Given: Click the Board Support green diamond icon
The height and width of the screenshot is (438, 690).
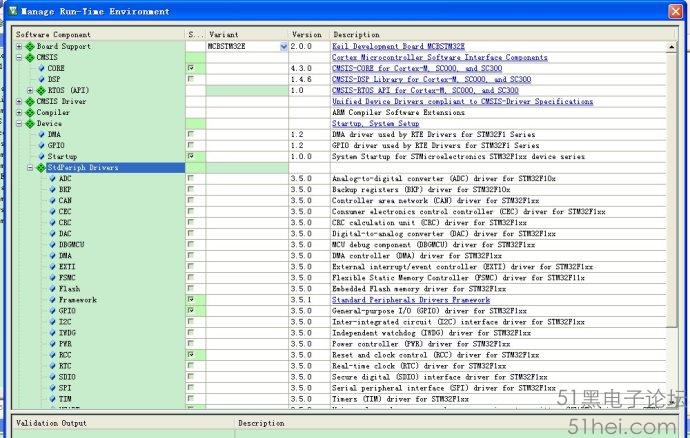Looking at the screenshot, I should (30, 46).
